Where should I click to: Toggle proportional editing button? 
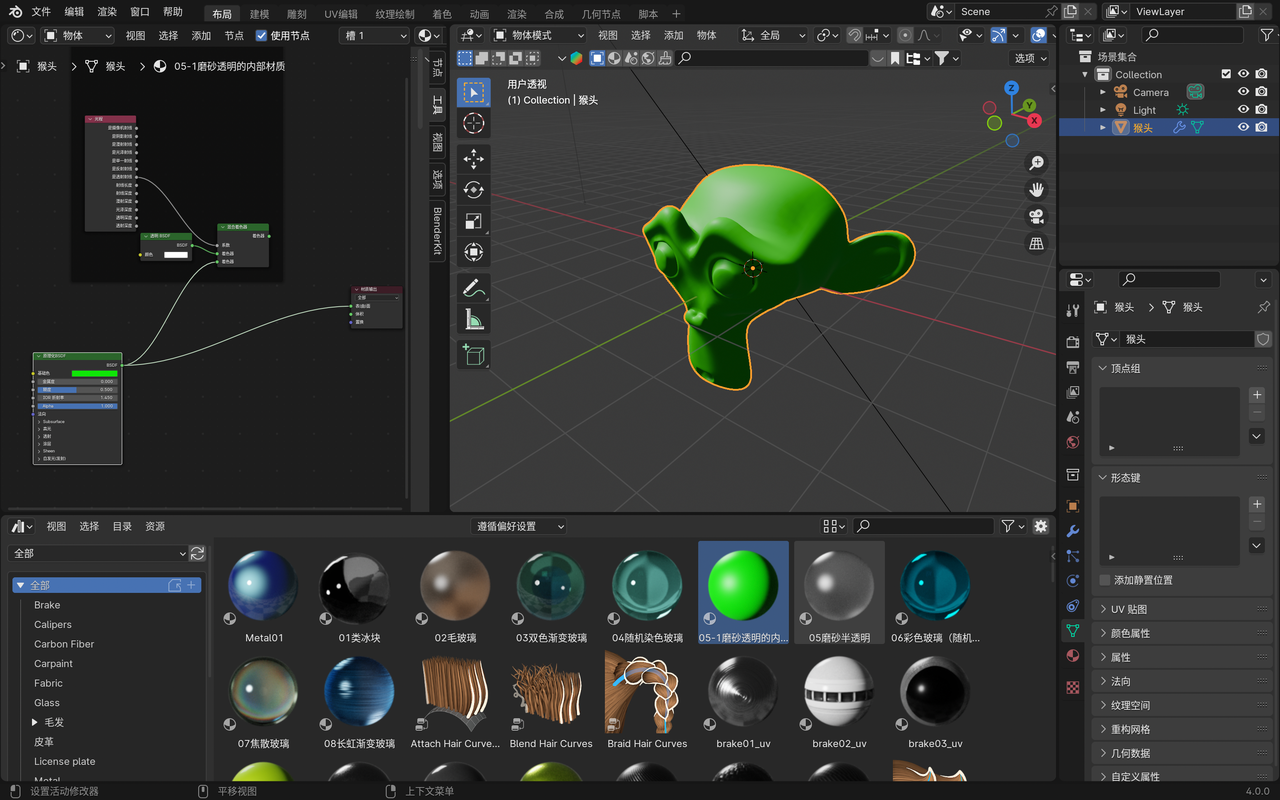[x=904, y=35]
